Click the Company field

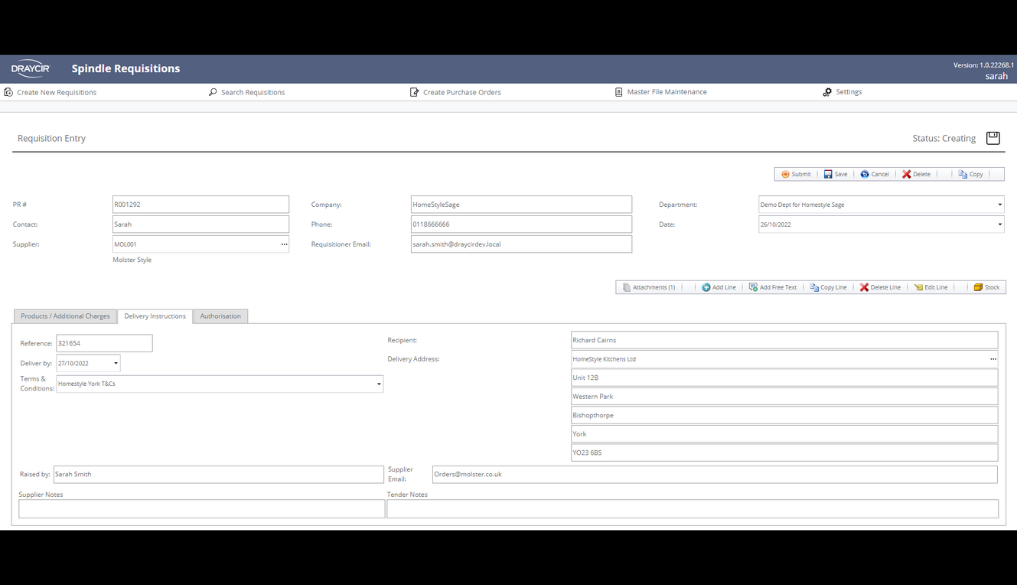click(x=521, y=204)
